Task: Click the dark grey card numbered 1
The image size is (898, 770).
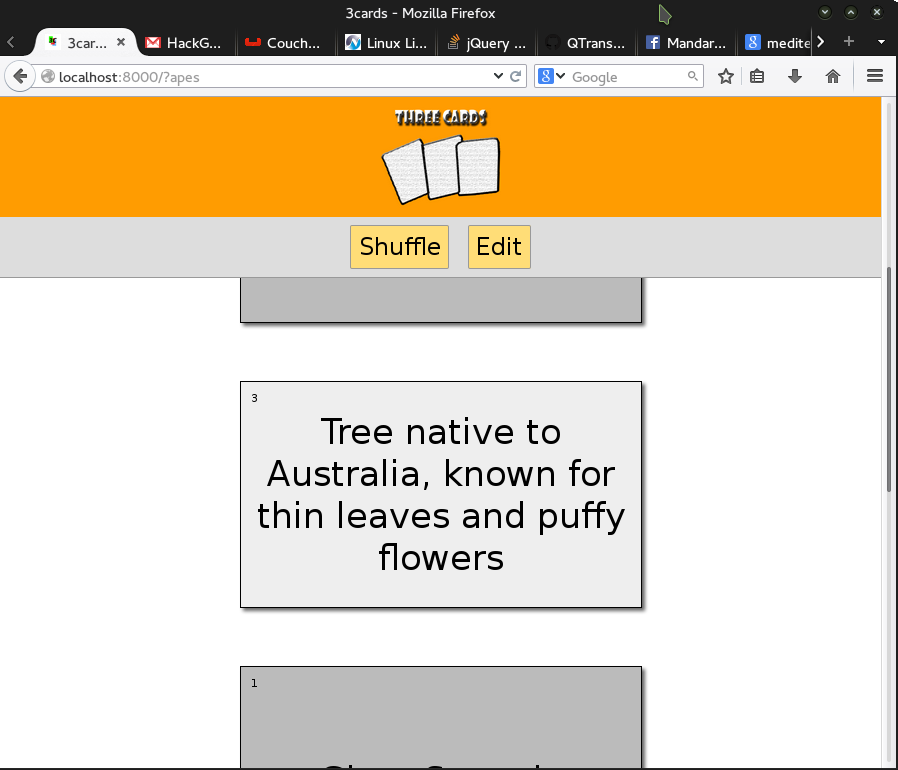Action: [441, 717]
